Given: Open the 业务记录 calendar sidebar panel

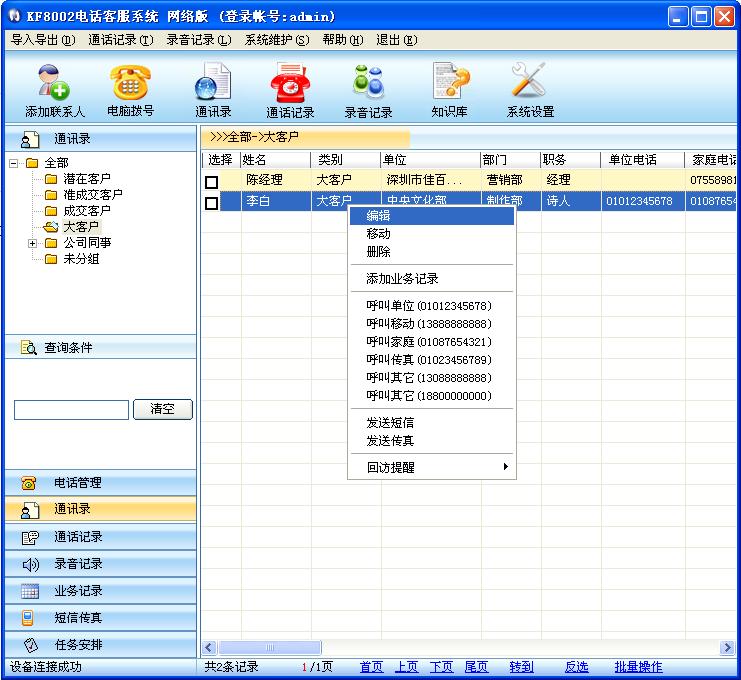Looking at the screenshot, I should [101, 591].
